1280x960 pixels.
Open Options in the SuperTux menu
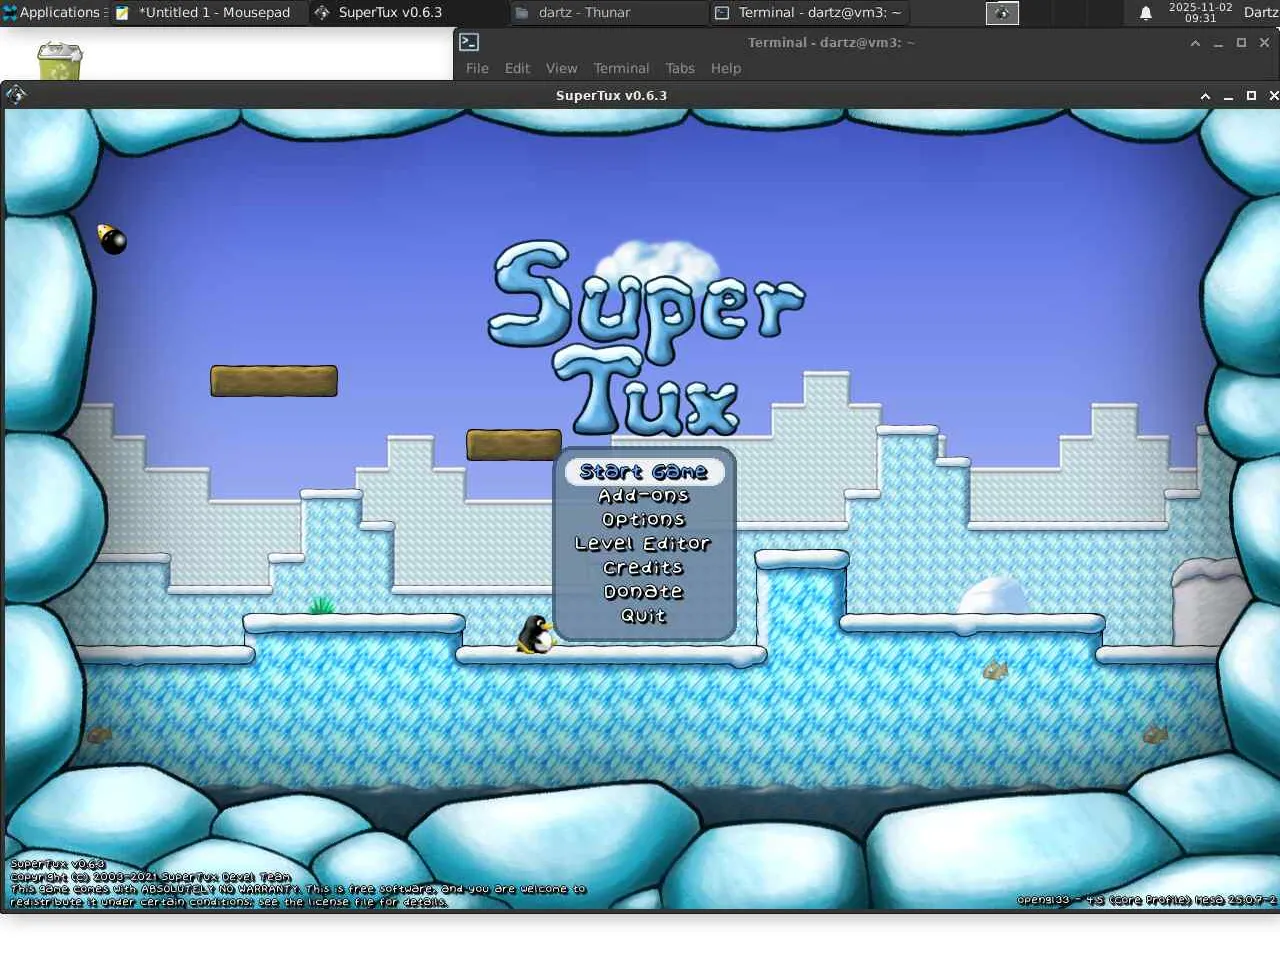coord(644,520)
